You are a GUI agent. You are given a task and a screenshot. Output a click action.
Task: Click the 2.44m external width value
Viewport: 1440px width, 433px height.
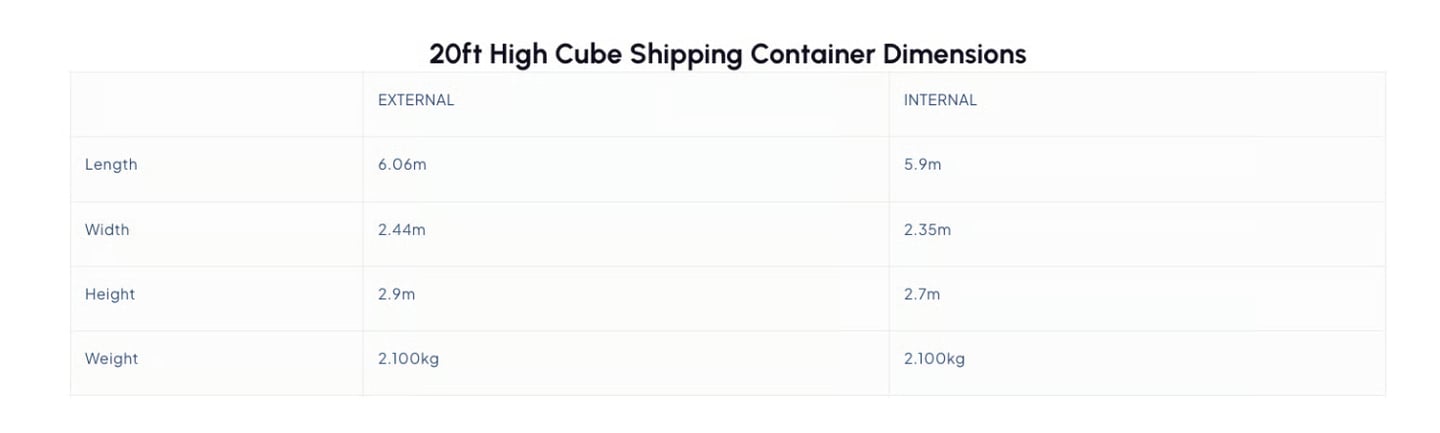401,229
